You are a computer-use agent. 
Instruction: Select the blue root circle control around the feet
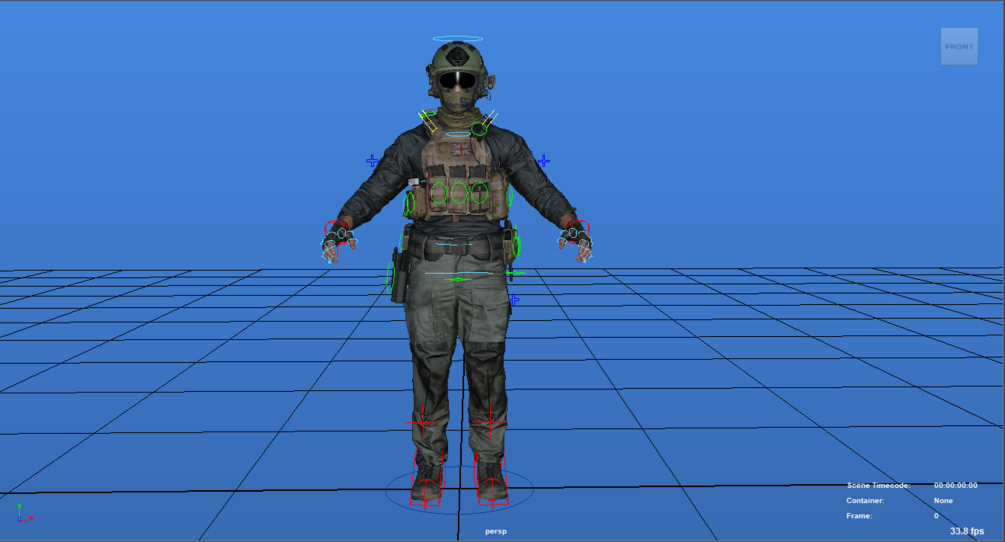click(460, 490)
